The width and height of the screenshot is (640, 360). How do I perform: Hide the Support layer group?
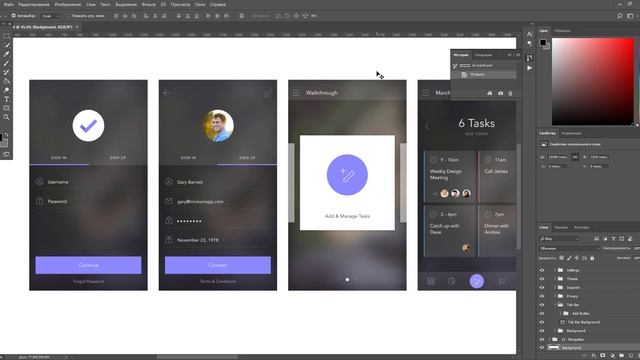pos(542,287)
